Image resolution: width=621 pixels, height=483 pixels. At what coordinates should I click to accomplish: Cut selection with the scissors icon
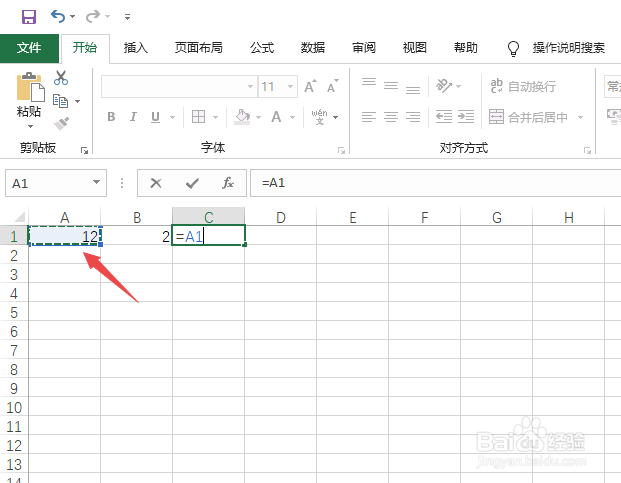tap(61, 78)
